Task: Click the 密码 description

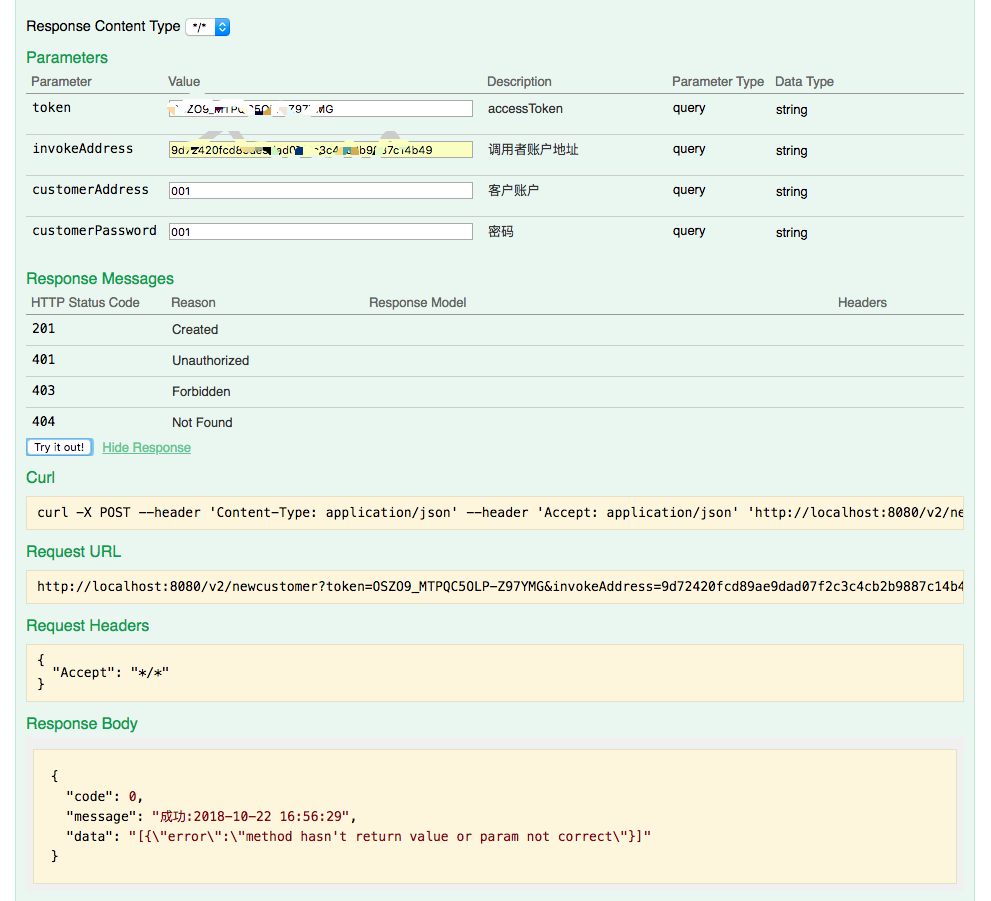Action: 501,232
